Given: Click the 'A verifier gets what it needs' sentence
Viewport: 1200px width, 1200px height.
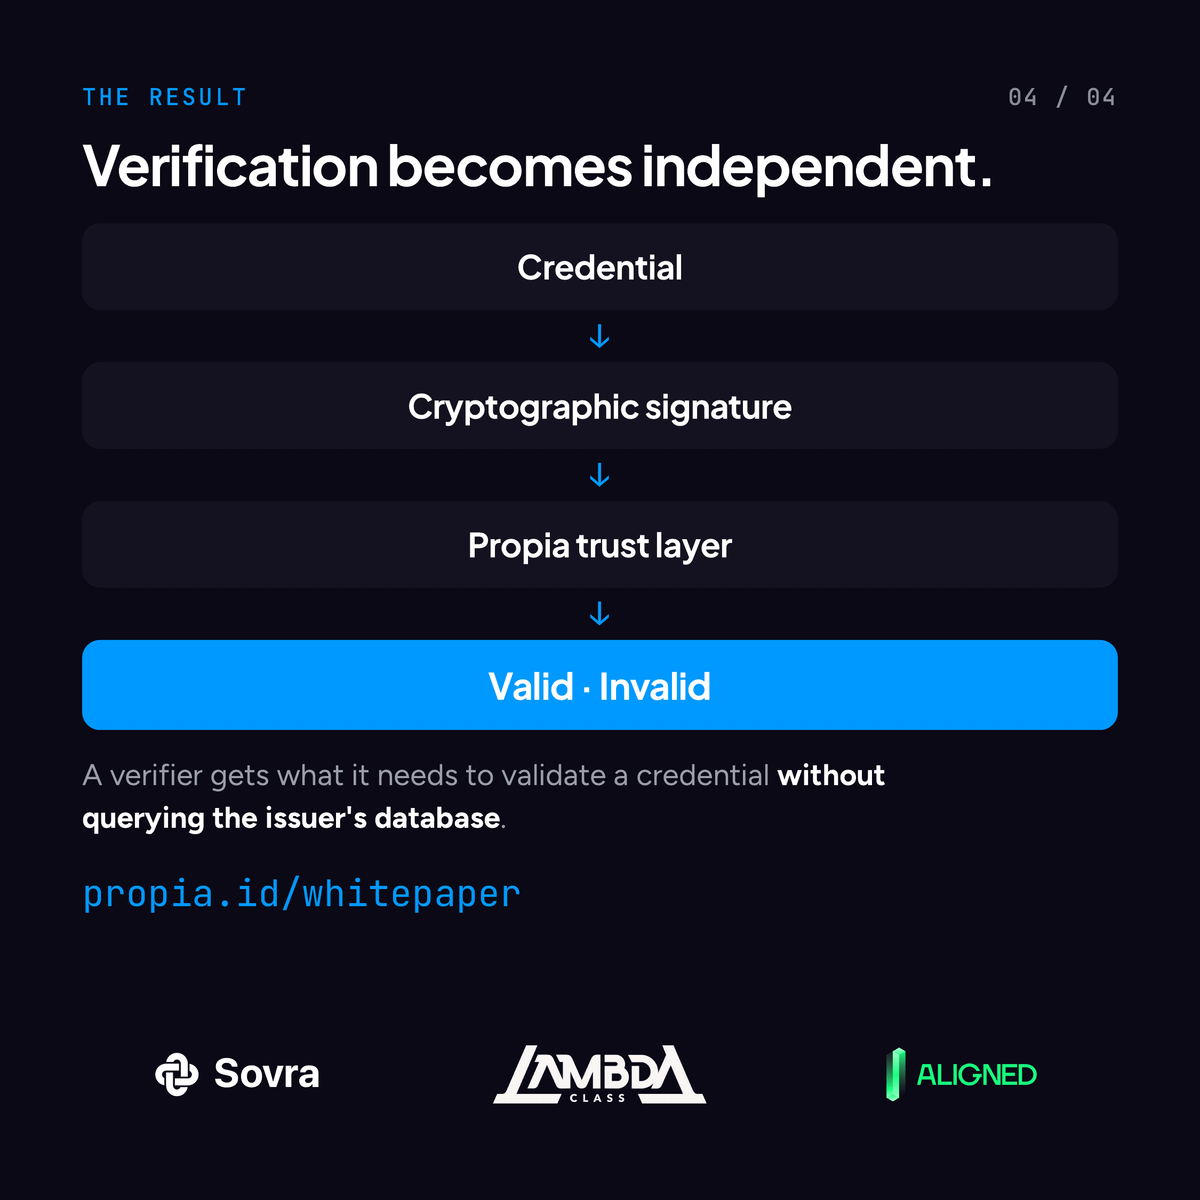Looking at the screenshot, I should tap(483, 796).
